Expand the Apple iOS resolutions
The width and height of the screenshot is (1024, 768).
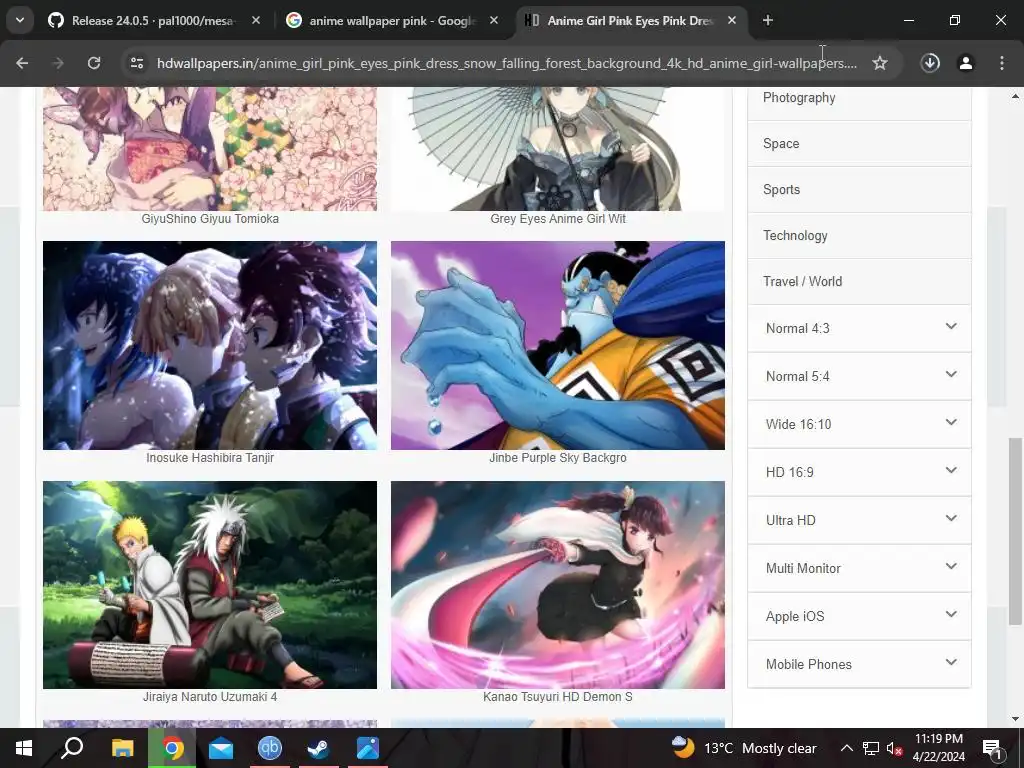click(859, 616)
